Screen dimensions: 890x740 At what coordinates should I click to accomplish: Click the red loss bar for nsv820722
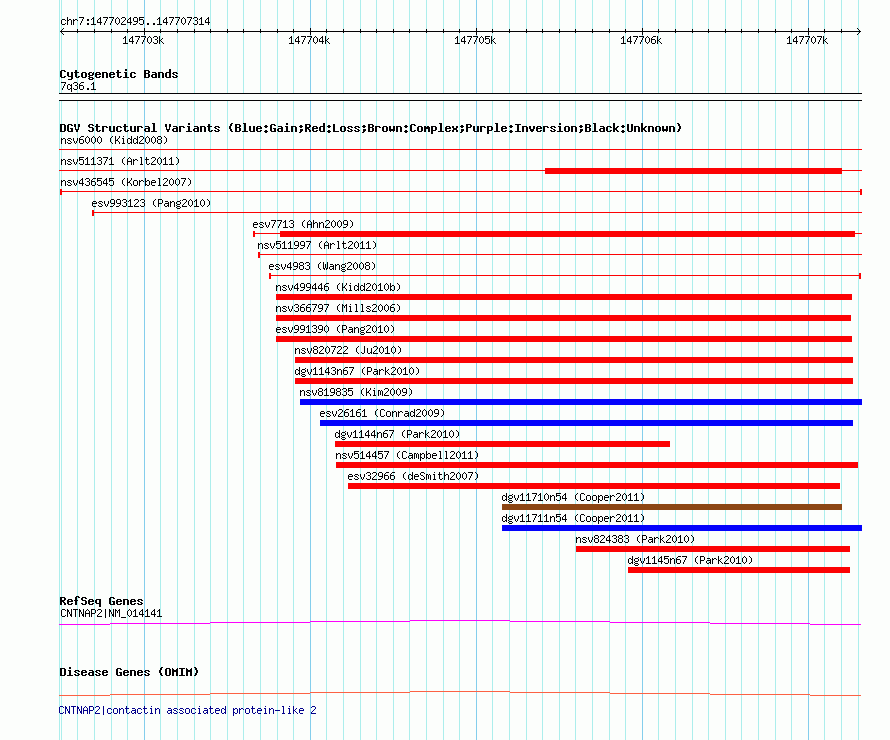574,360
